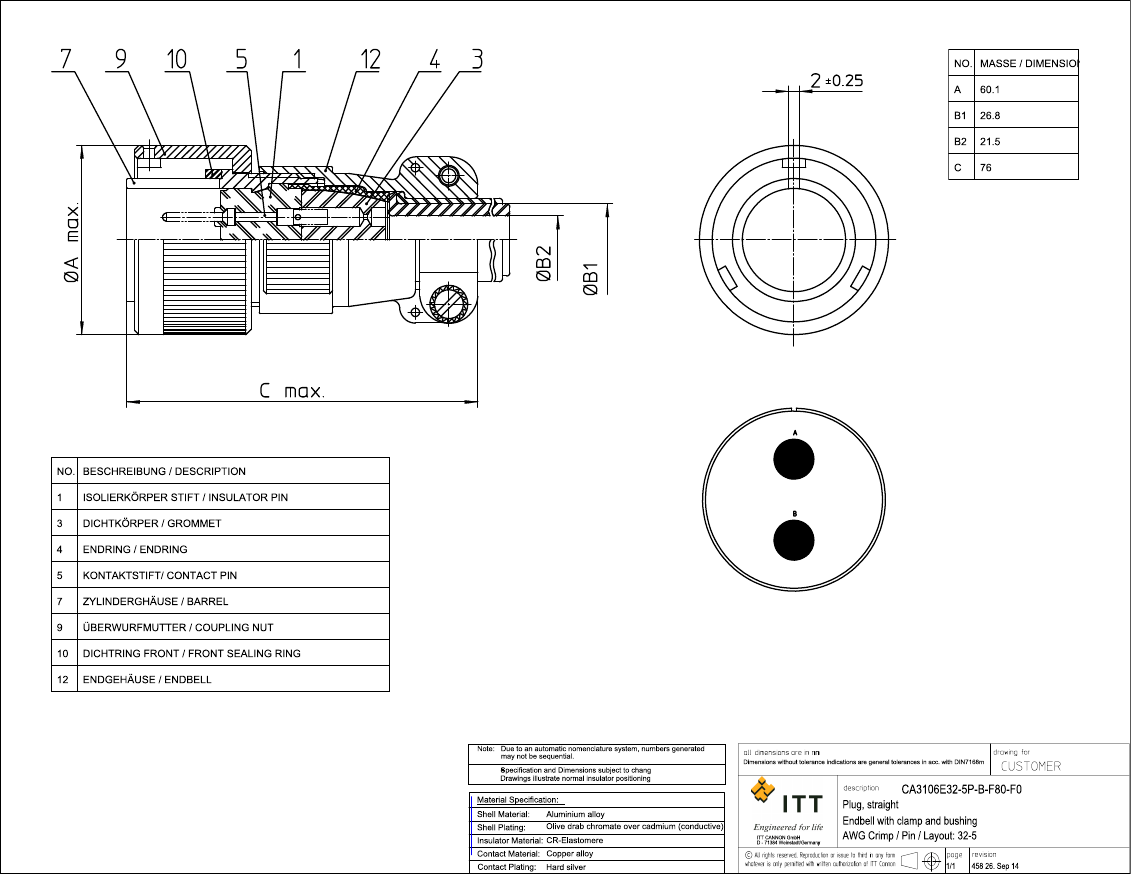Click 'Plug, straight' description text
The height and width of the screenshot is (874, 1131).
click(871, 805)
